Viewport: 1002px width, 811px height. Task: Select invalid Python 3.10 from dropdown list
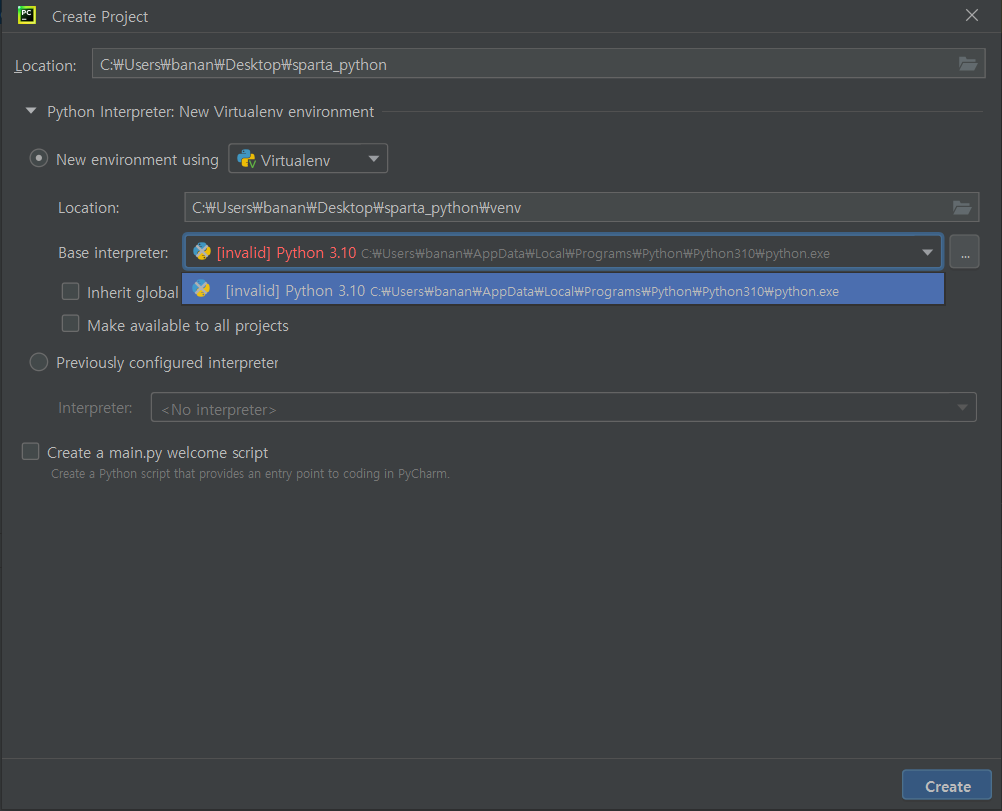pos(563,290)
